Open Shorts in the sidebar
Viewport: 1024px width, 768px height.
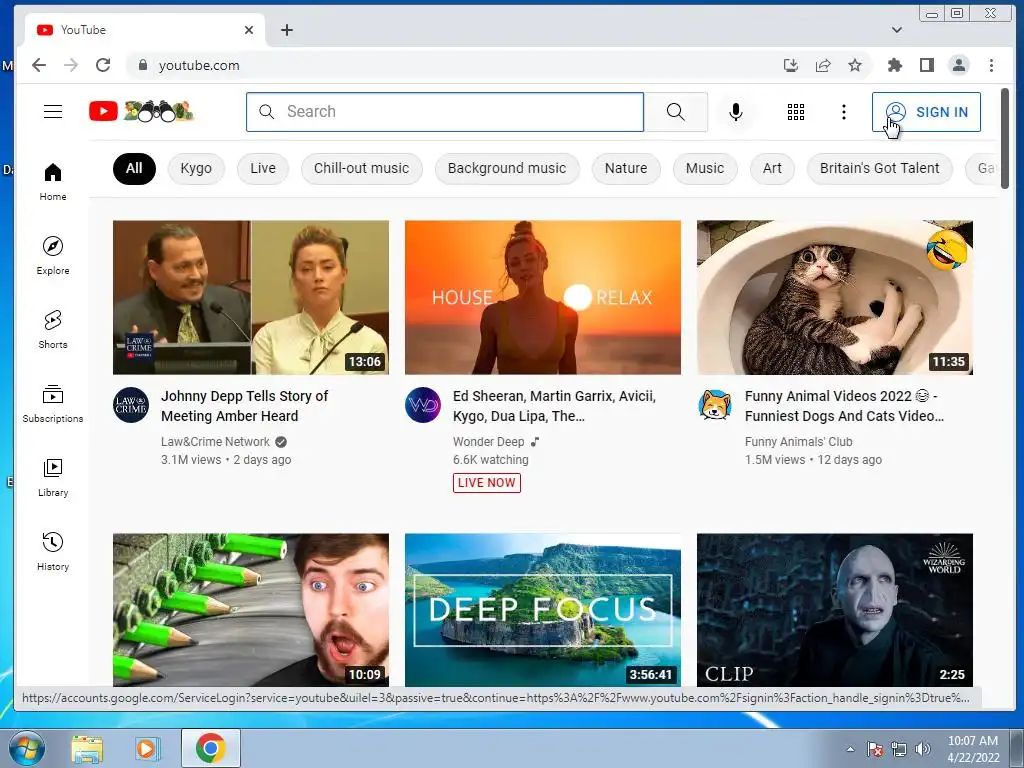point(53,329)
